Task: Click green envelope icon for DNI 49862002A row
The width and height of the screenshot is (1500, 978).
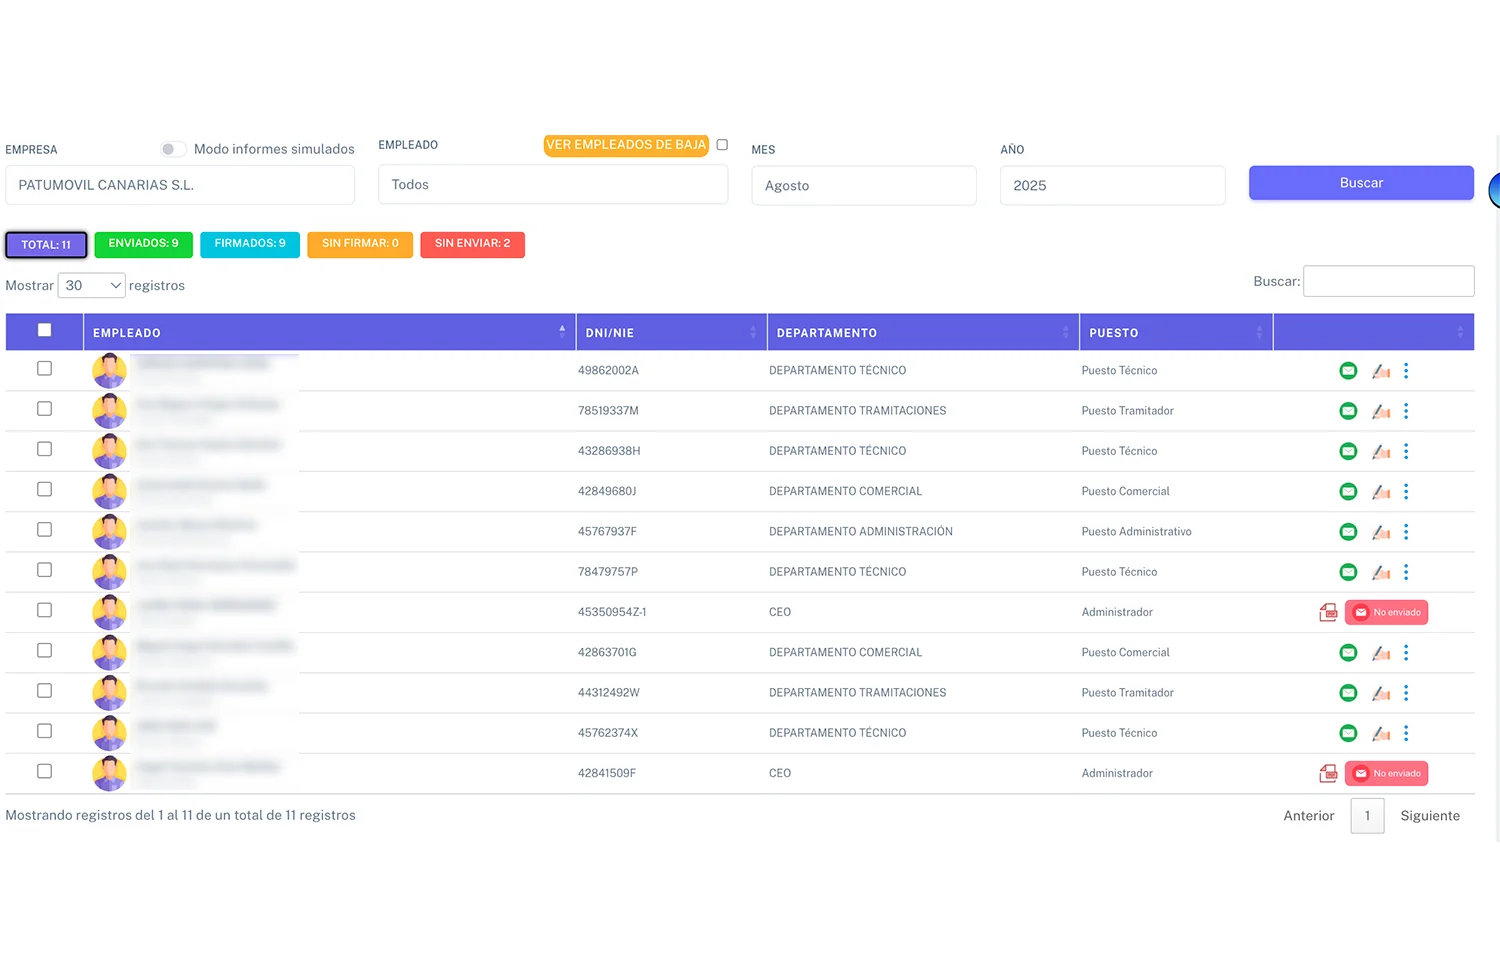Action: pyautogui.click(x=1348, y=371)
